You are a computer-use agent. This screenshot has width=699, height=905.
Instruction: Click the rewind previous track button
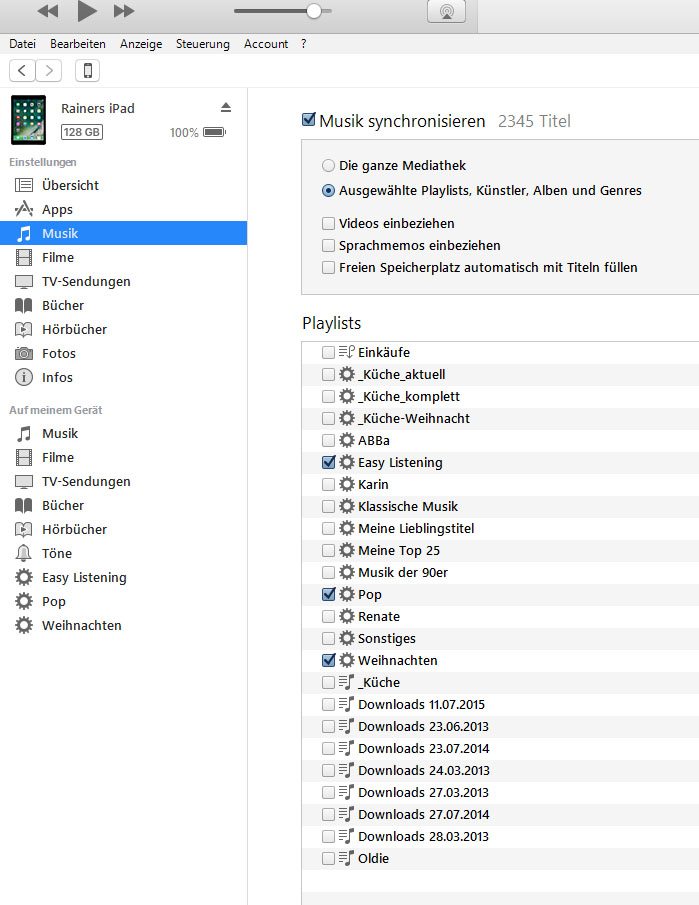[48, 10]
